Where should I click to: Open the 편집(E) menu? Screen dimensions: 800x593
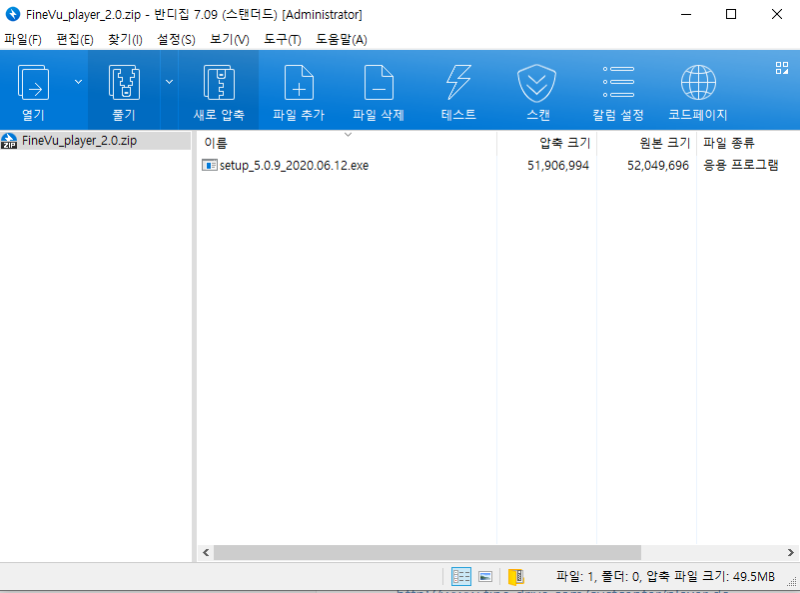(75, 39)
